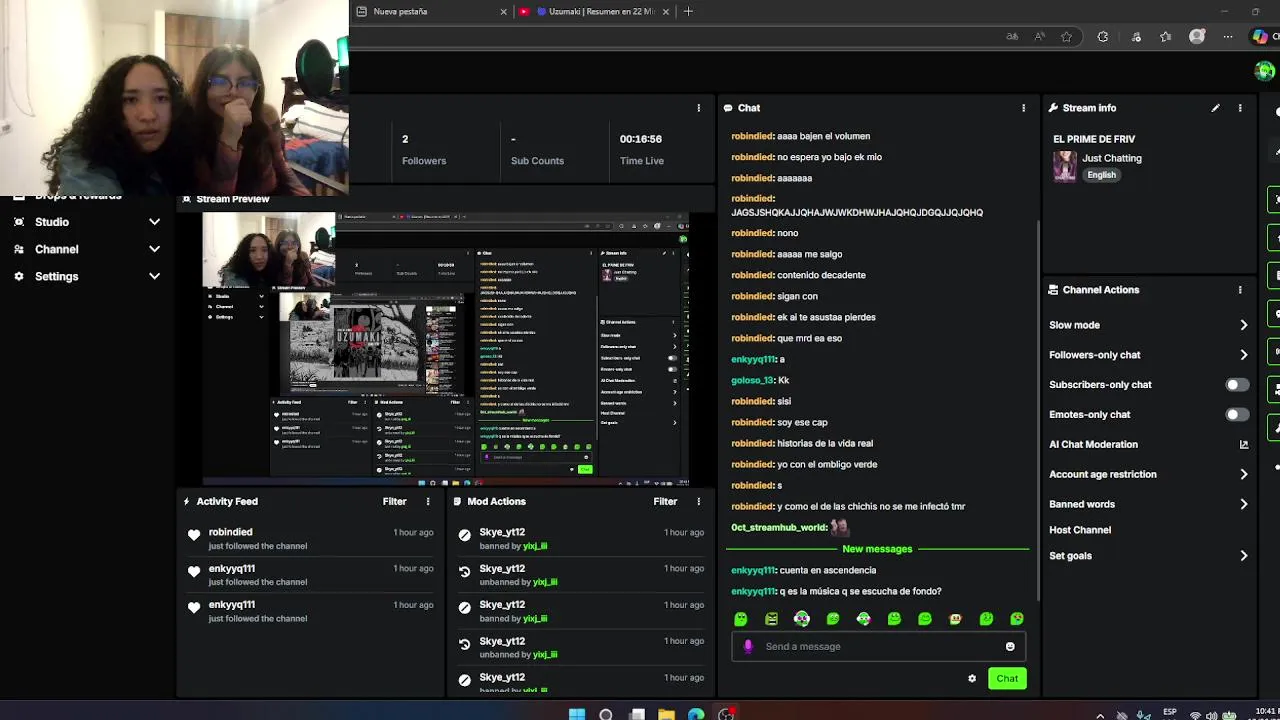The image size is (1280, 720).
Task: Open chat settings gear icon
Action: click(x=972, y=679)
